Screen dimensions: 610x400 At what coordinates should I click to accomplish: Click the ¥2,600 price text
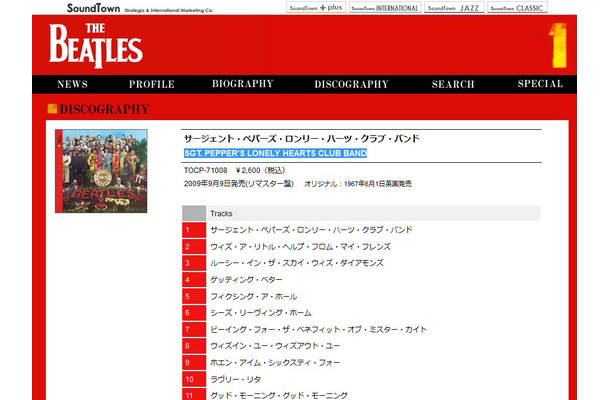(x=261, y=170)
